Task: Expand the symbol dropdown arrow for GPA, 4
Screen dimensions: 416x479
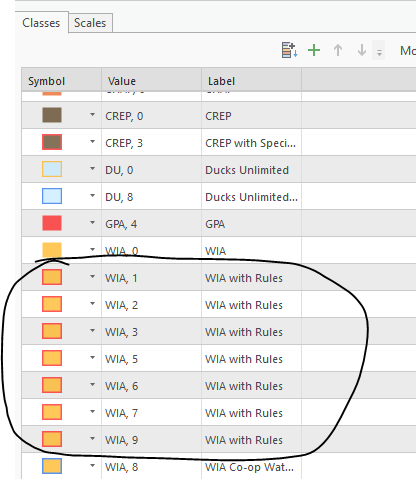Action: pos(92,223)
